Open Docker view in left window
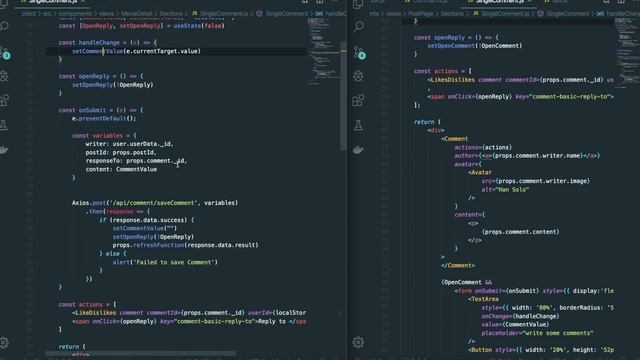The height and width of the screenshot is (360, 640). click(x=4, y=150)
